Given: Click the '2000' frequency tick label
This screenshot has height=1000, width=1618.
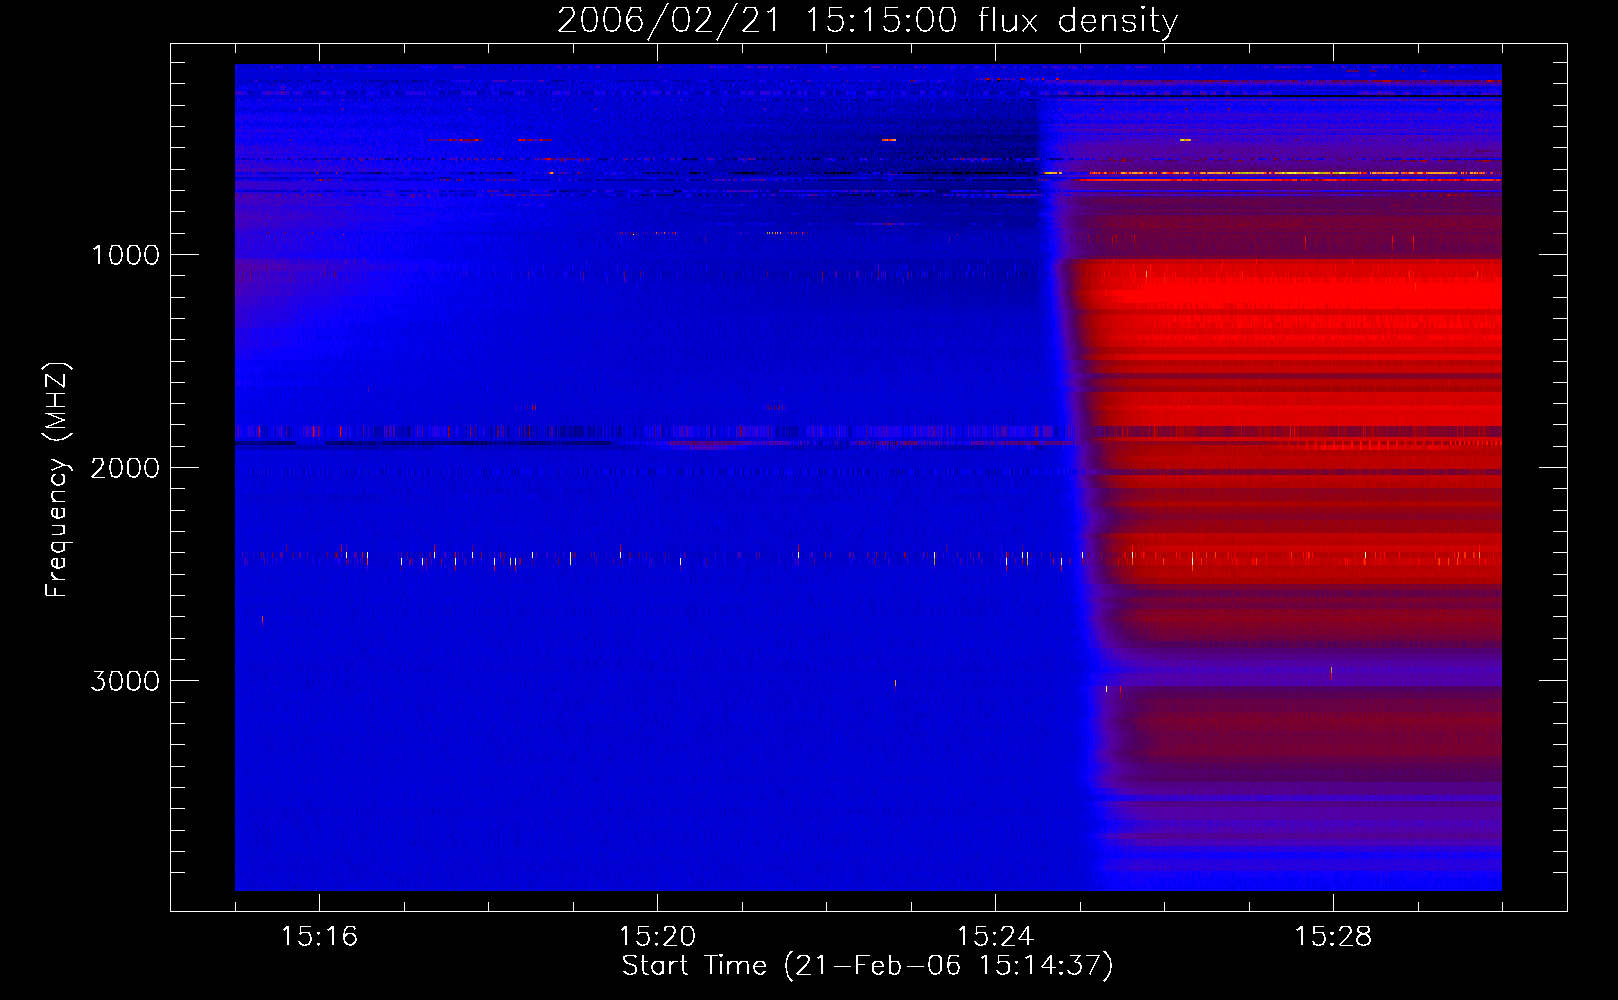Looking at the screenshot, I should [x=125, y=468].
